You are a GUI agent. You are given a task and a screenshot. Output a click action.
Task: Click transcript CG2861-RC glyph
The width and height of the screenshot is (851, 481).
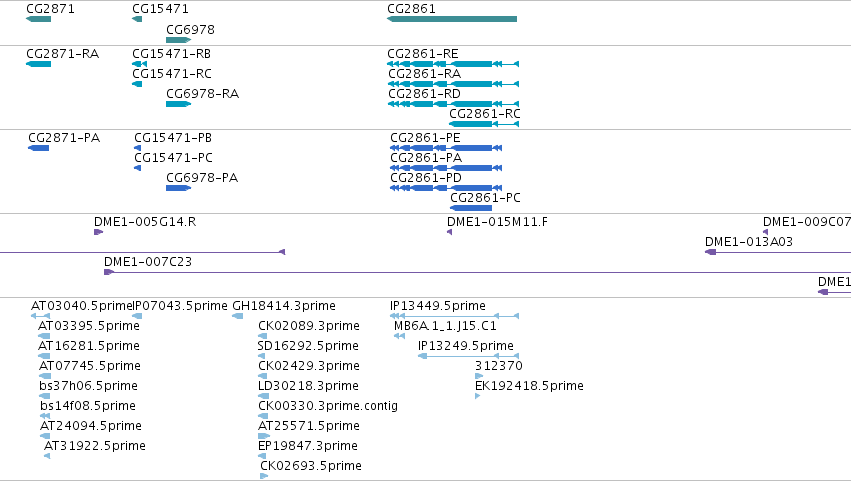(x=484, y=124)
